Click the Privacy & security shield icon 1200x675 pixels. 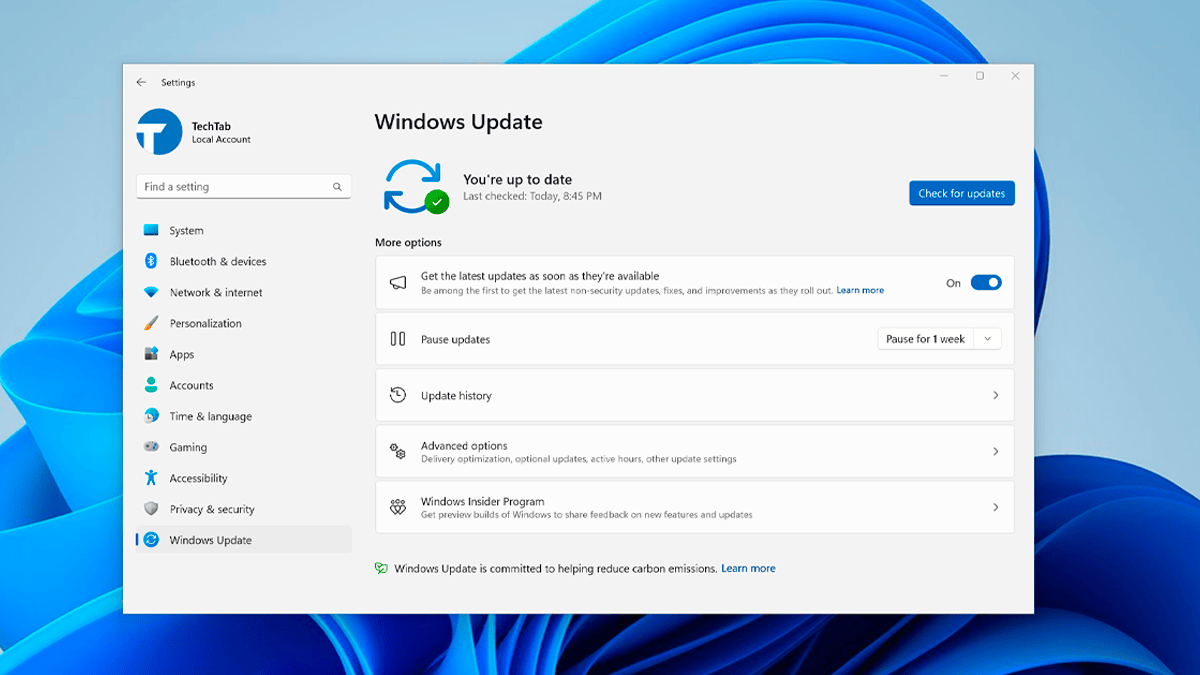[x=151, y=509]
